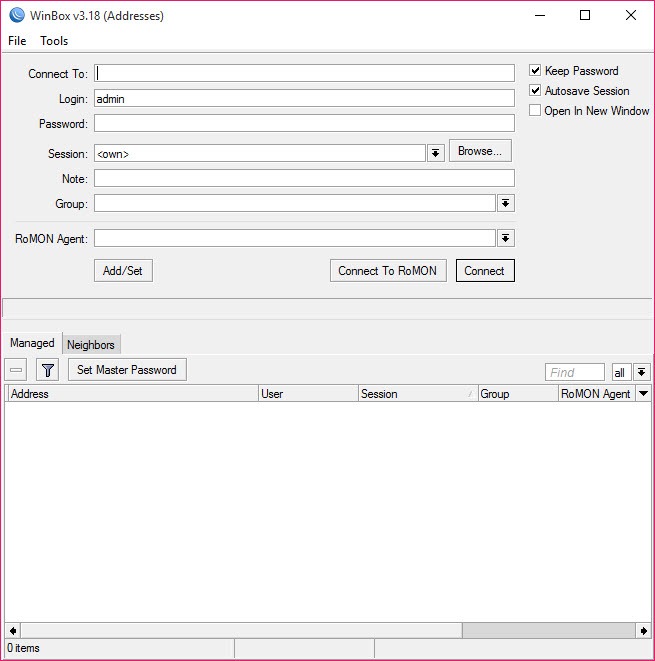Minimize the WinBox window

pyautogui.click(x=540, y=15)
